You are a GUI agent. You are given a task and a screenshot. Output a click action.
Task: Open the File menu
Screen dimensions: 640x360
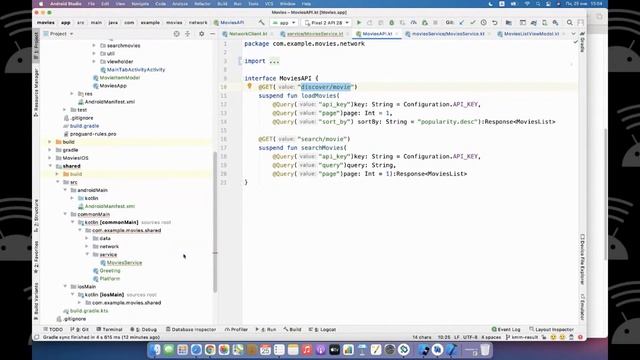pyautogui.click(x=91, y=4)
